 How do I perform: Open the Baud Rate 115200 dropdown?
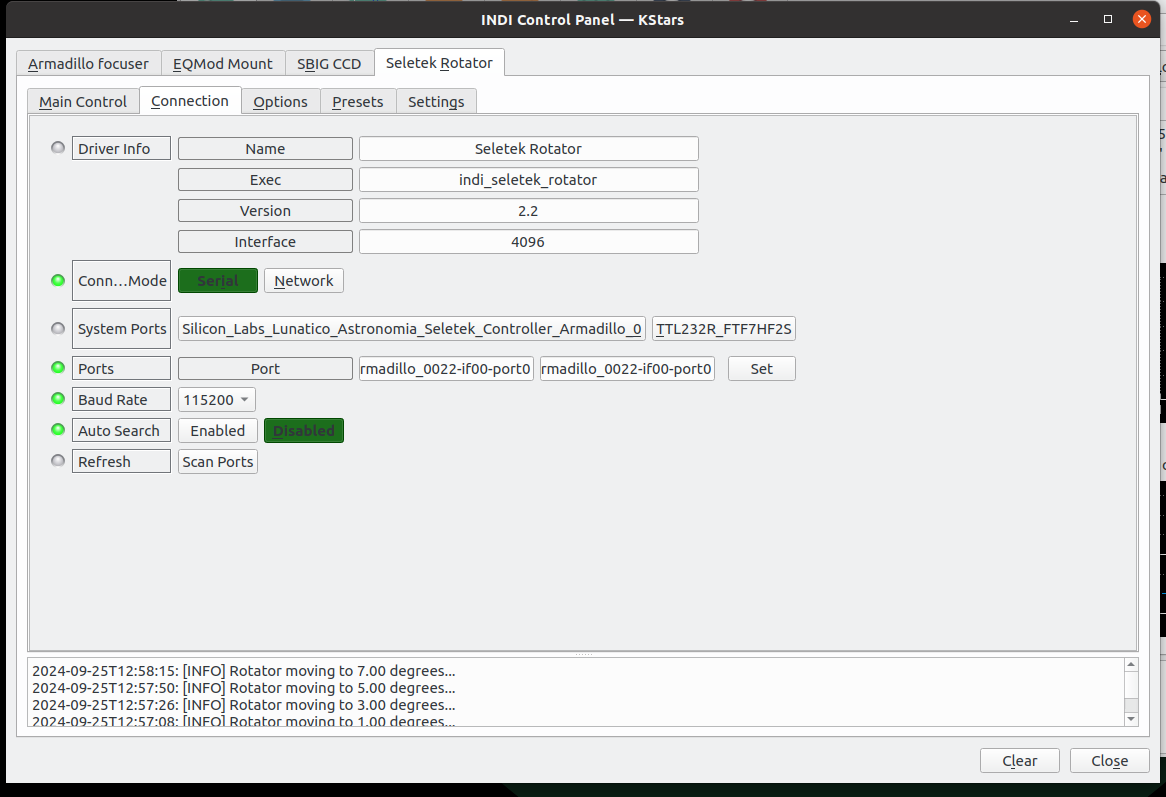click(x=217, y=399)
